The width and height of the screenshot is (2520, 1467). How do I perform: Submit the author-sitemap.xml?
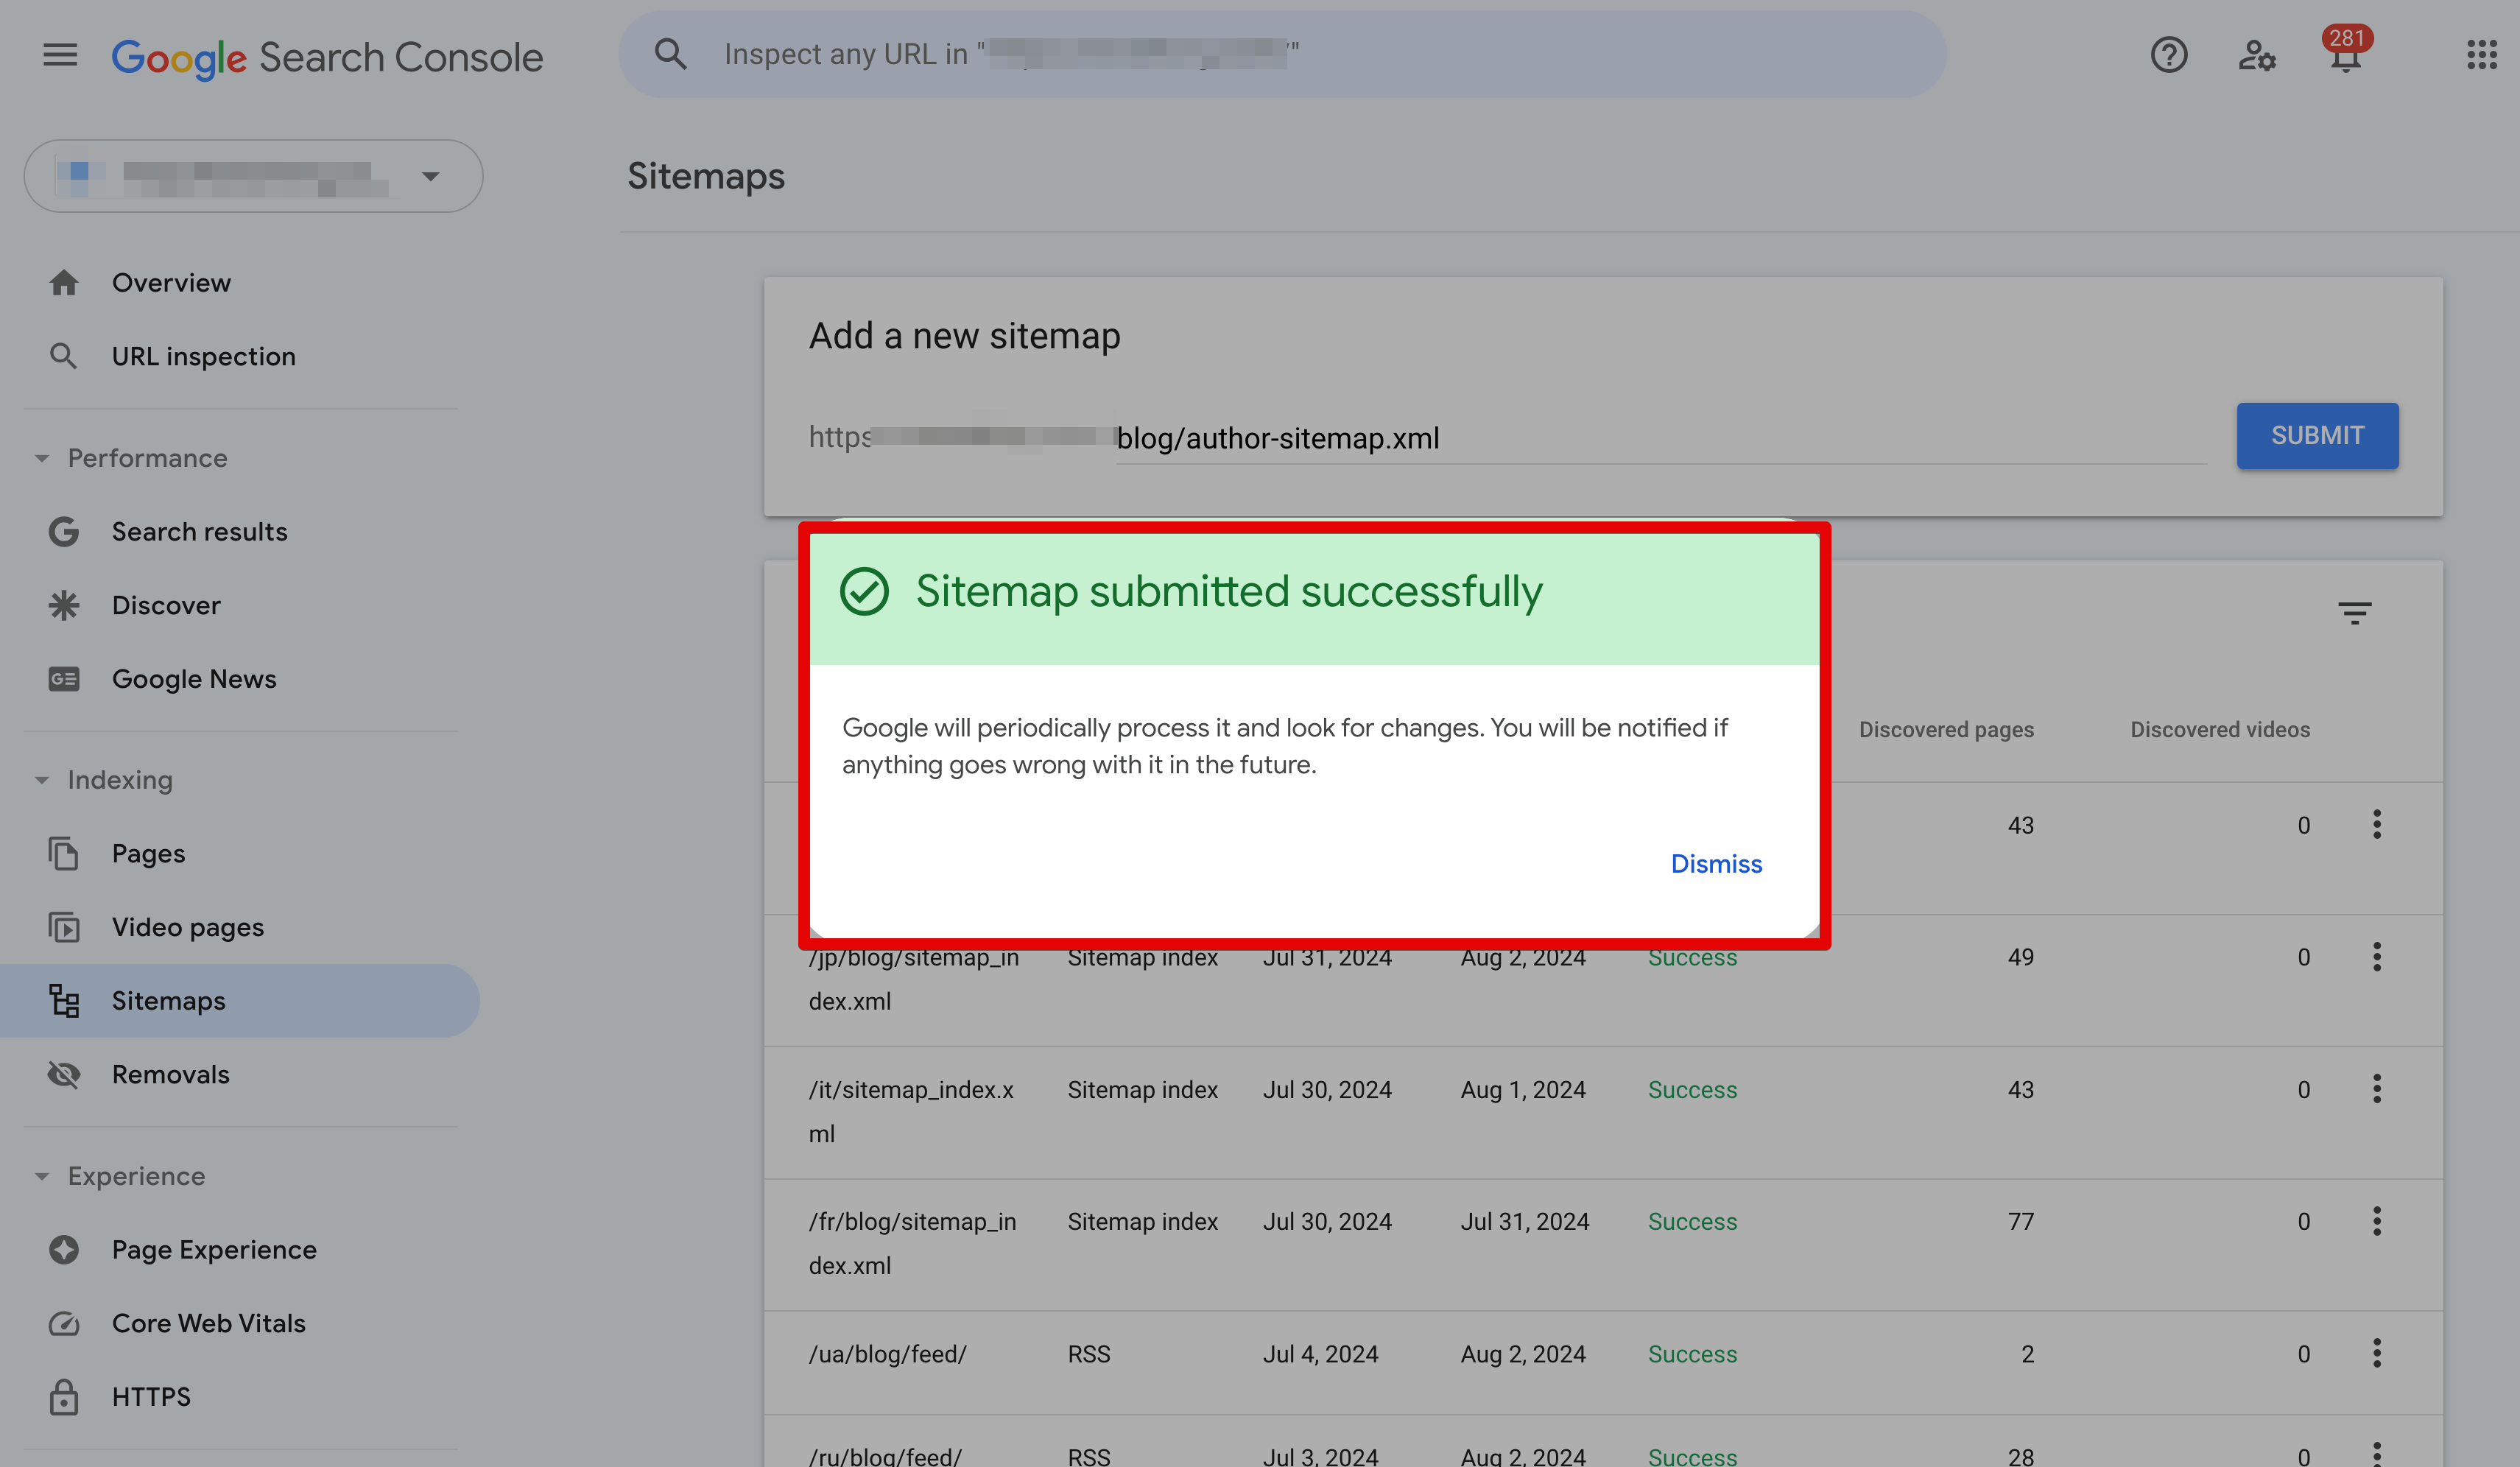tap(2317, 435)
